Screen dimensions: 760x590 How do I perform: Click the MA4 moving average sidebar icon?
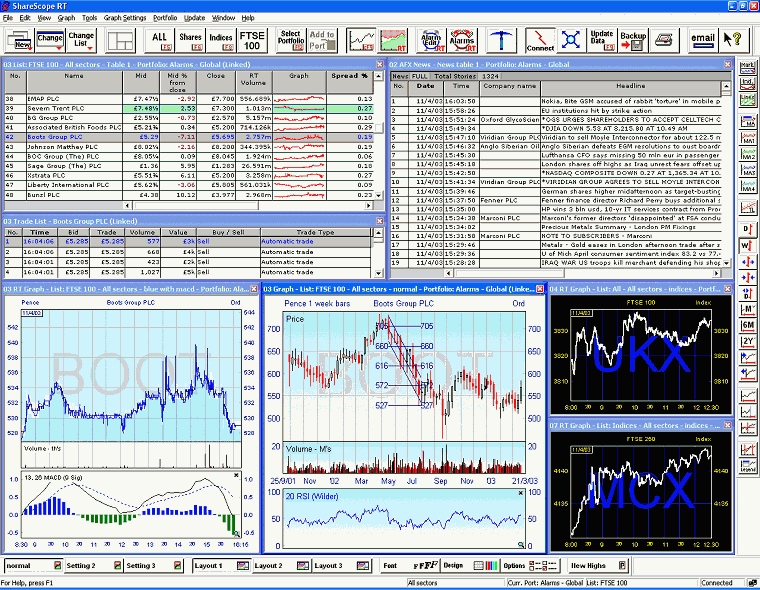point(748,186)
